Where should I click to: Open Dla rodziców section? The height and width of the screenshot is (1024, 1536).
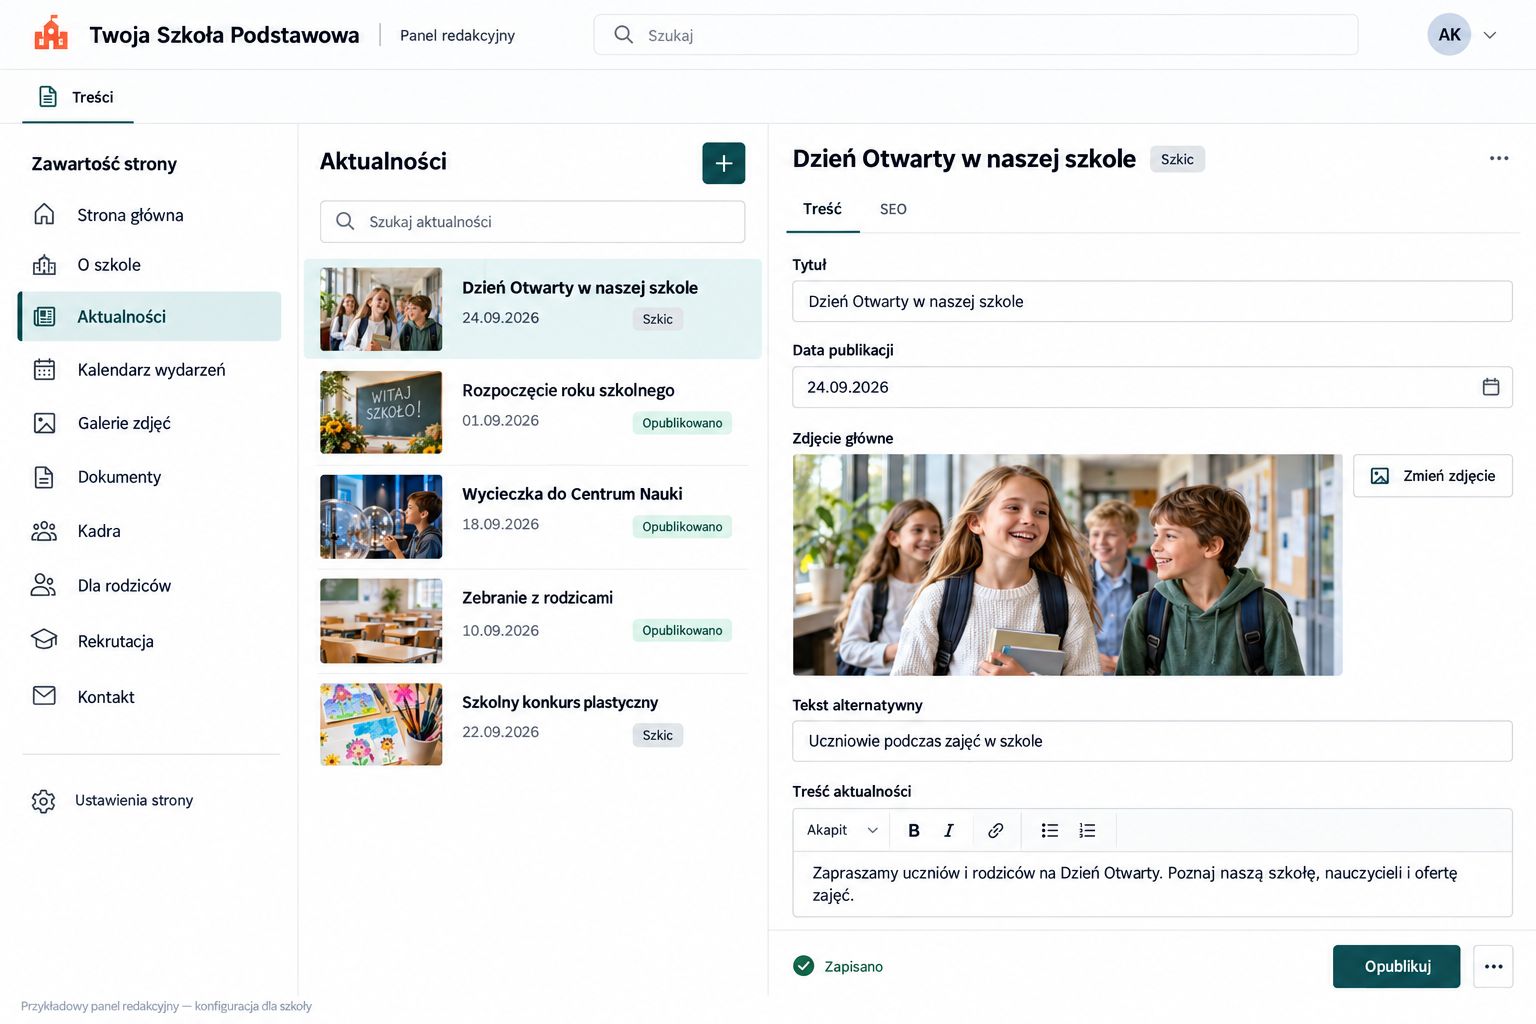(x=150, y=586)
